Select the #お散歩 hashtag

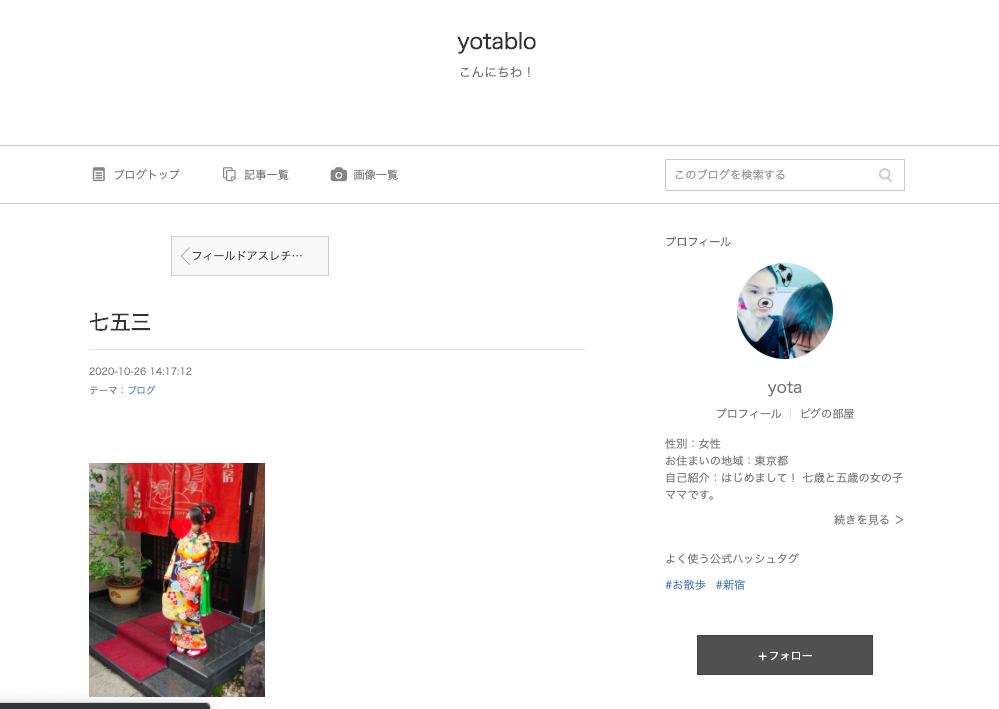pyautogui.click(x=686, y=585)
